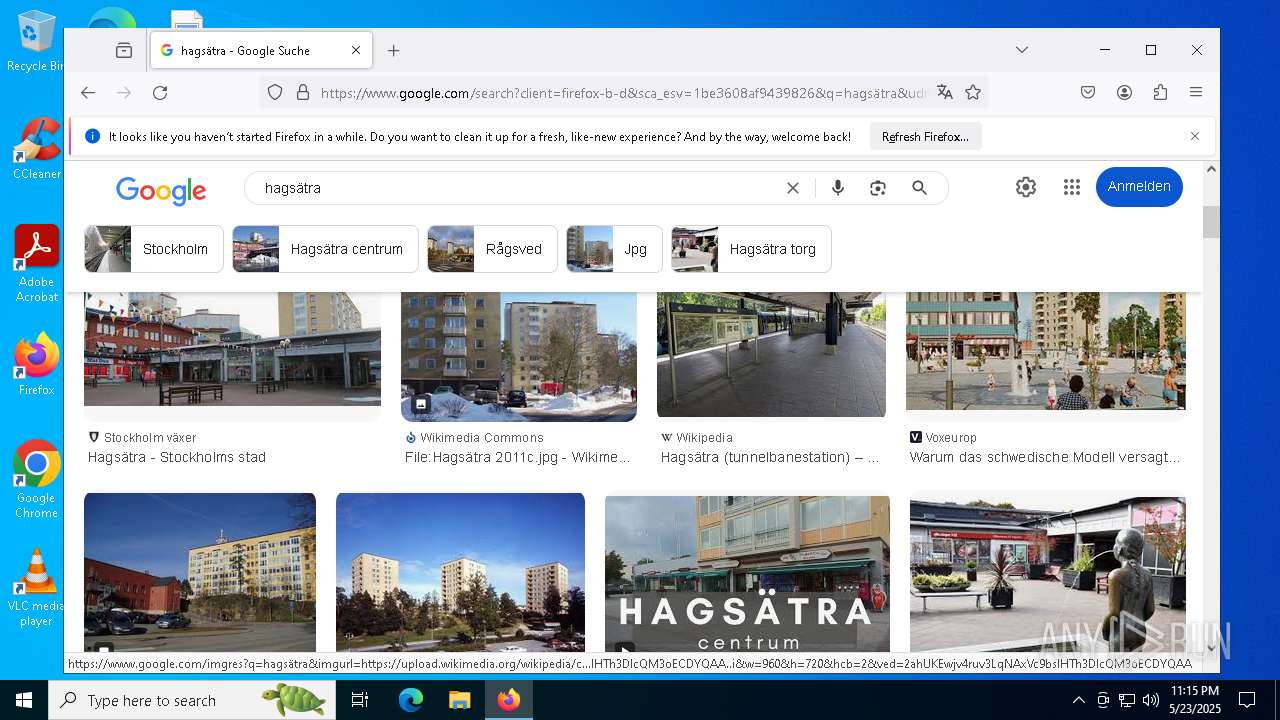Open Adobe Acrobat desktop shortcut

tap(37, 264)
